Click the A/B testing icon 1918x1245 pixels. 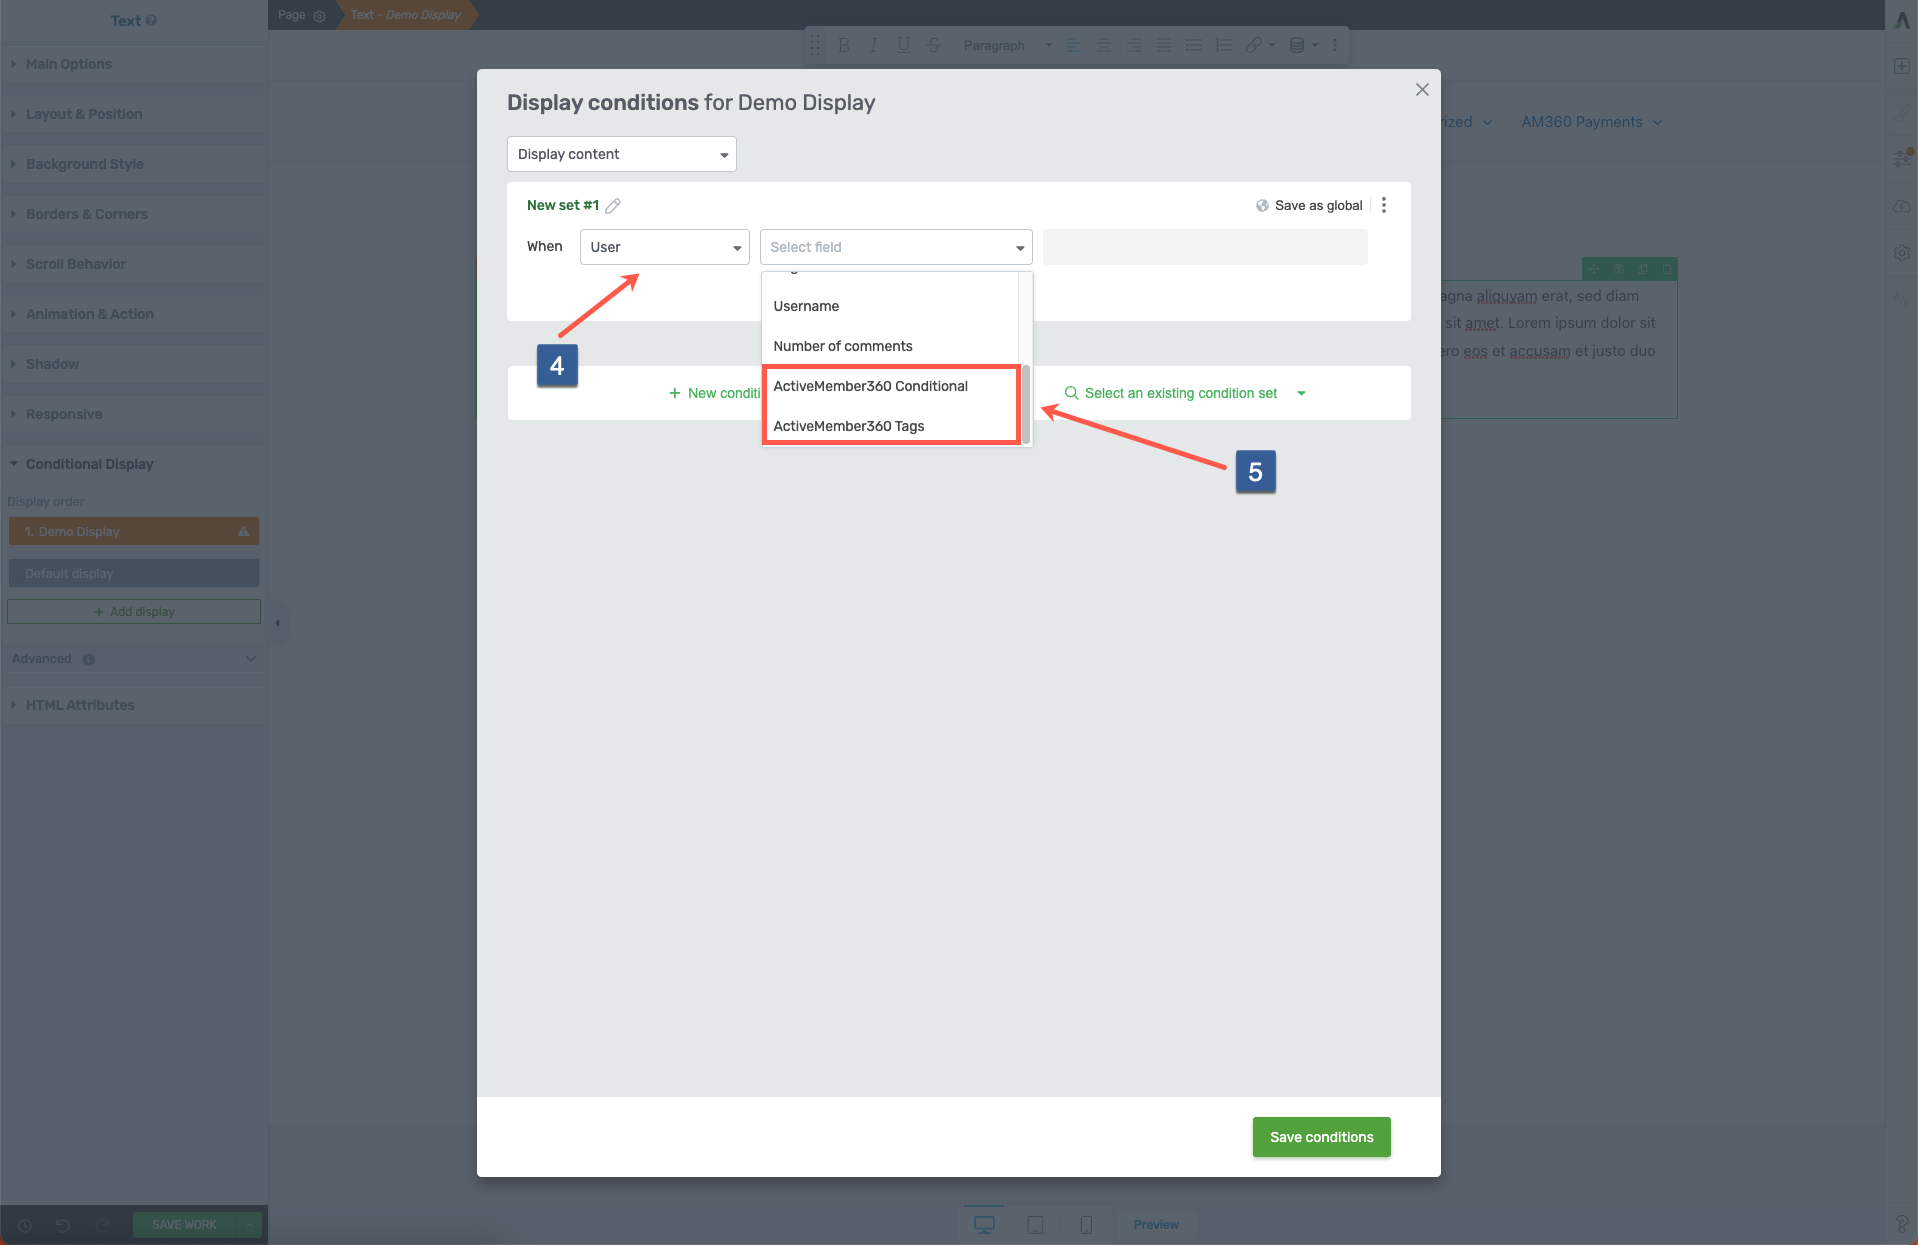click(1901, 298)
